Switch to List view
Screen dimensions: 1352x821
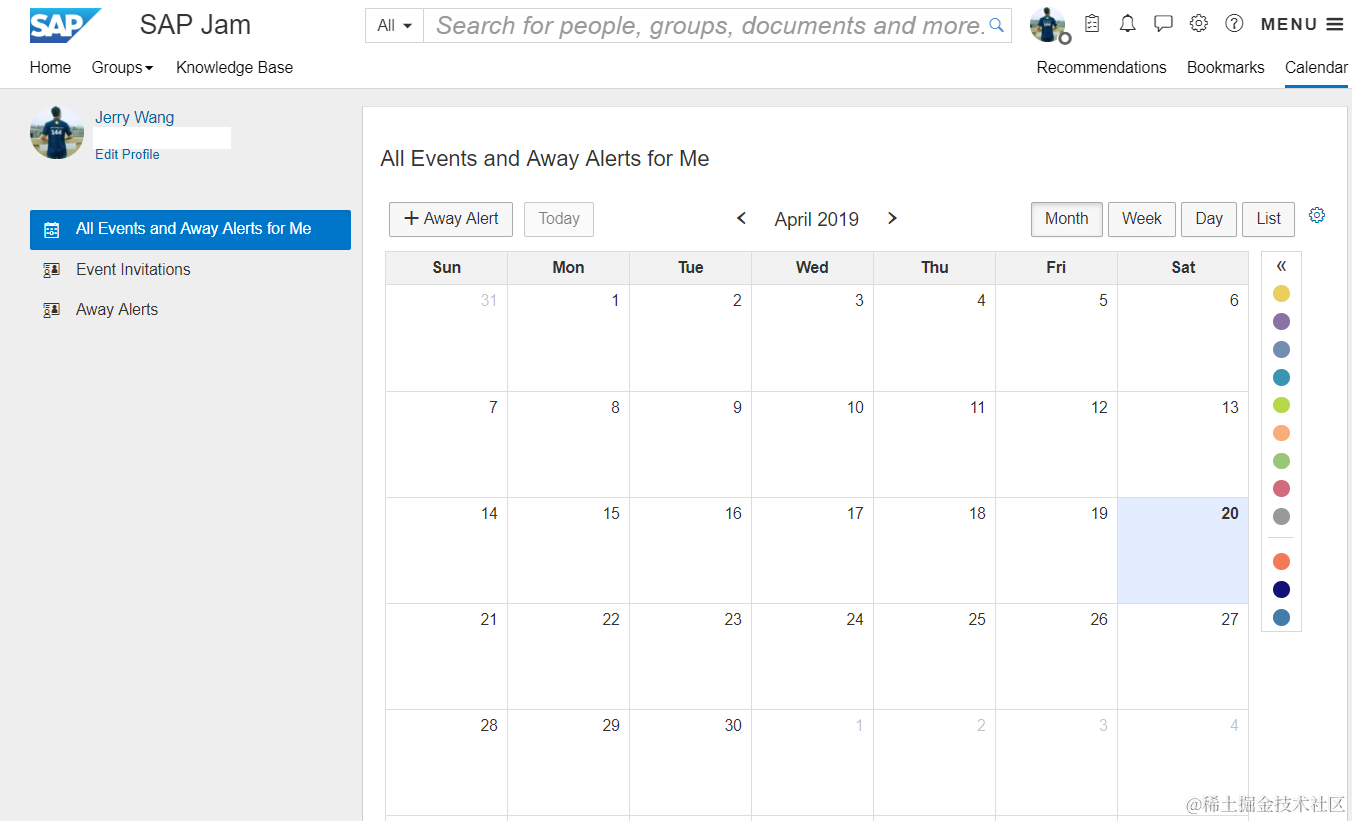tap(1269, 219)
